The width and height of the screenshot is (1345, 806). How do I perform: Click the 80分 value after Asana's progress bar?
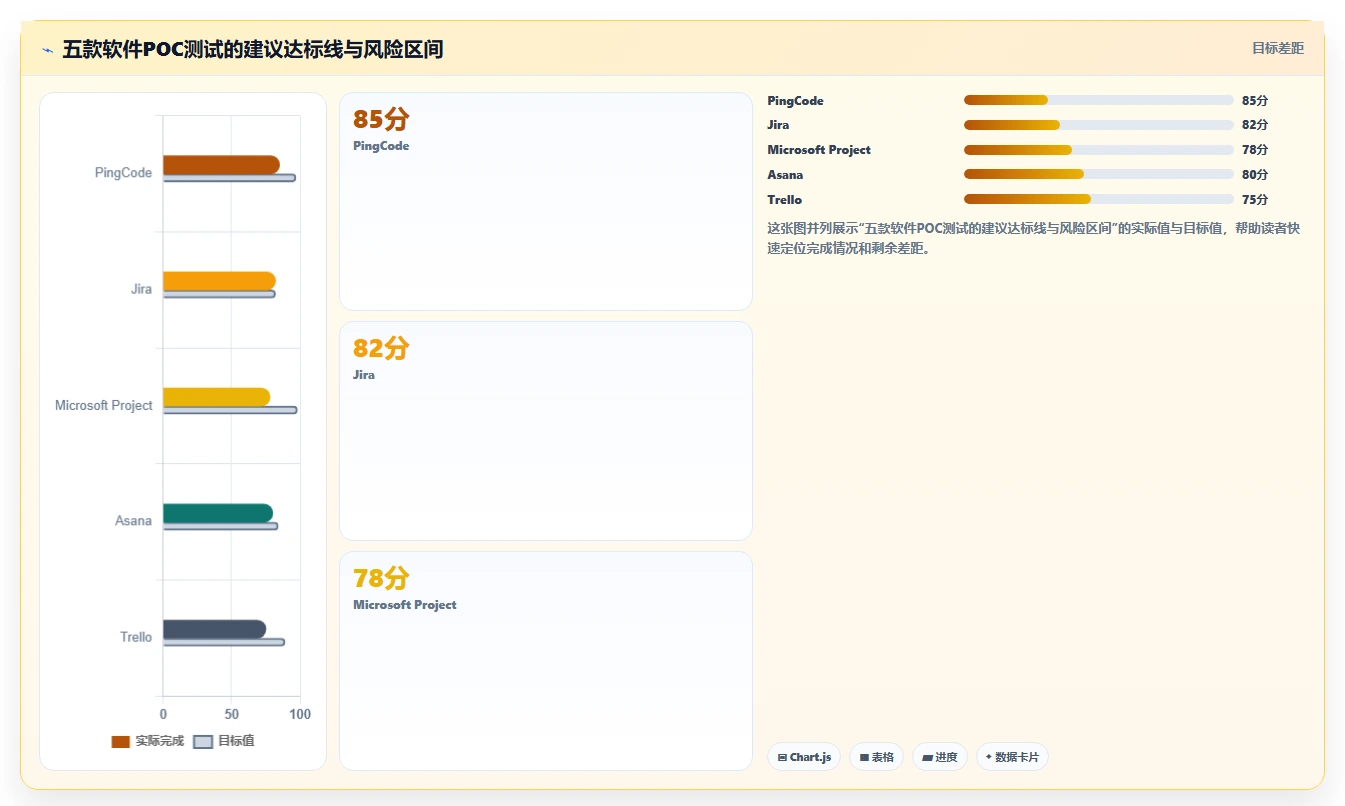click(x=1255, y=175)
